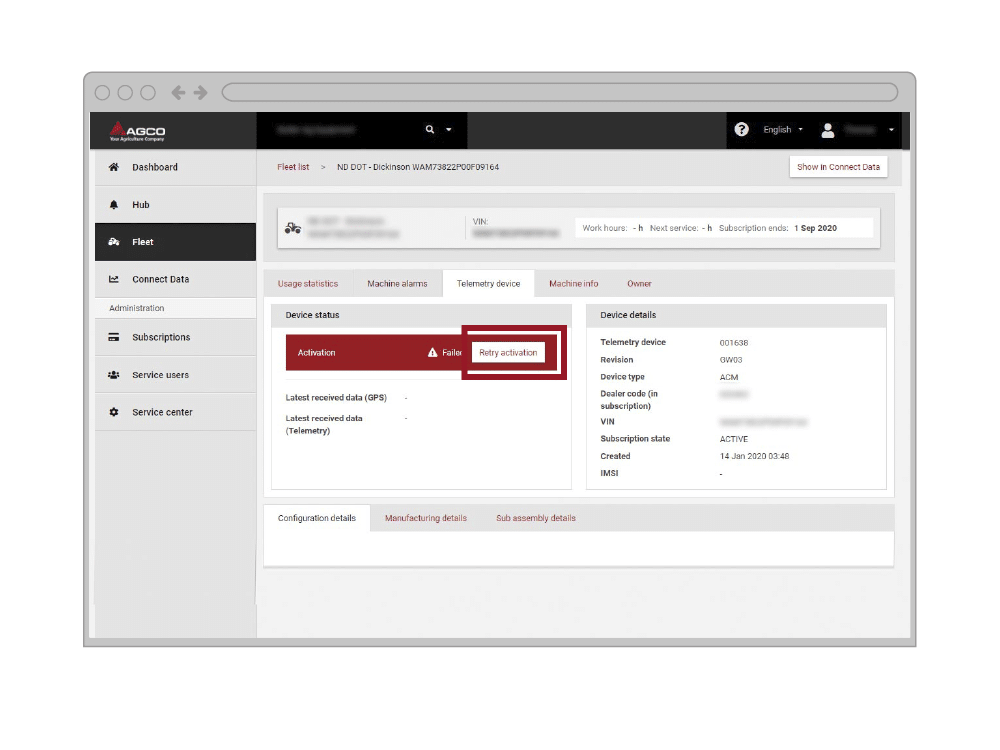Select Fleet in the sidebar
This screenshot has height=750, width=1000.
click(175, 242)
